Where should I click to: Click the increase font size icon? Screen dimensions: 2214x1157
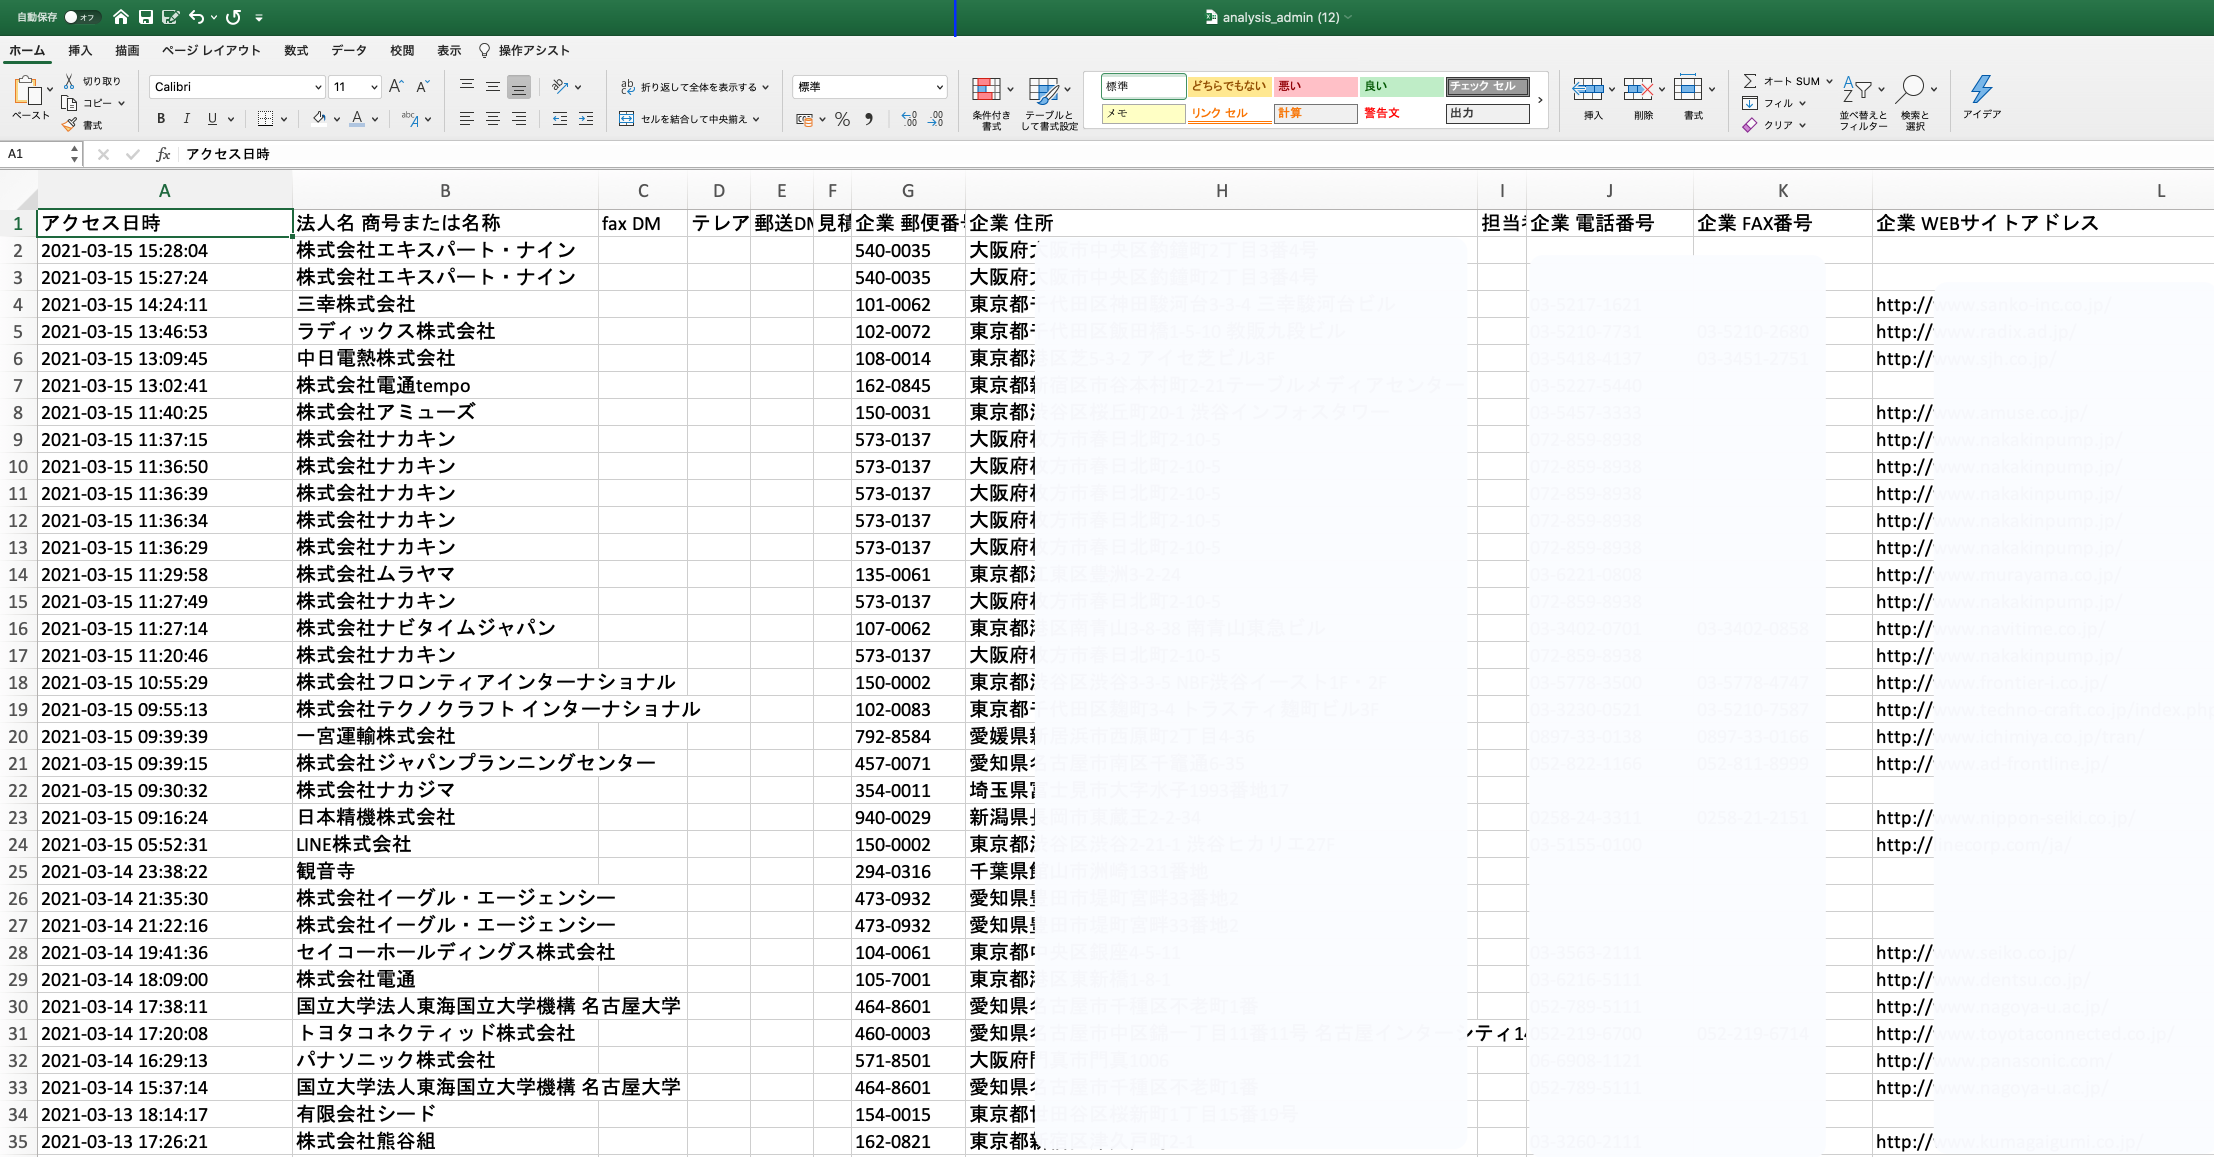(396, 87)
